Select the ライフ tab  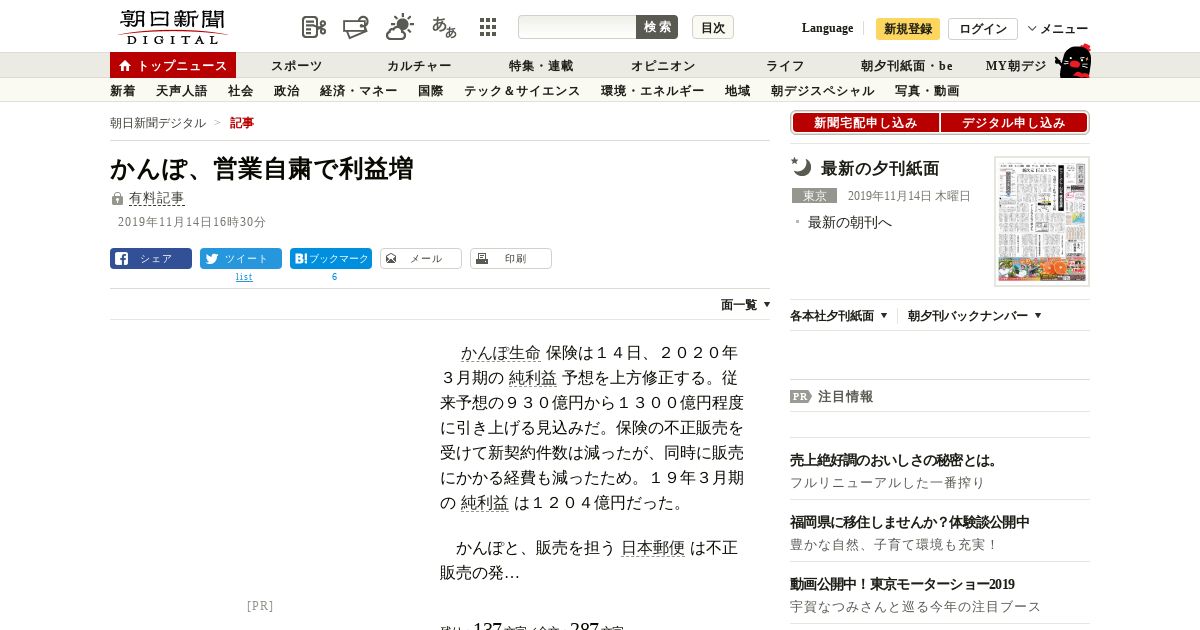[x=785, y=65]
